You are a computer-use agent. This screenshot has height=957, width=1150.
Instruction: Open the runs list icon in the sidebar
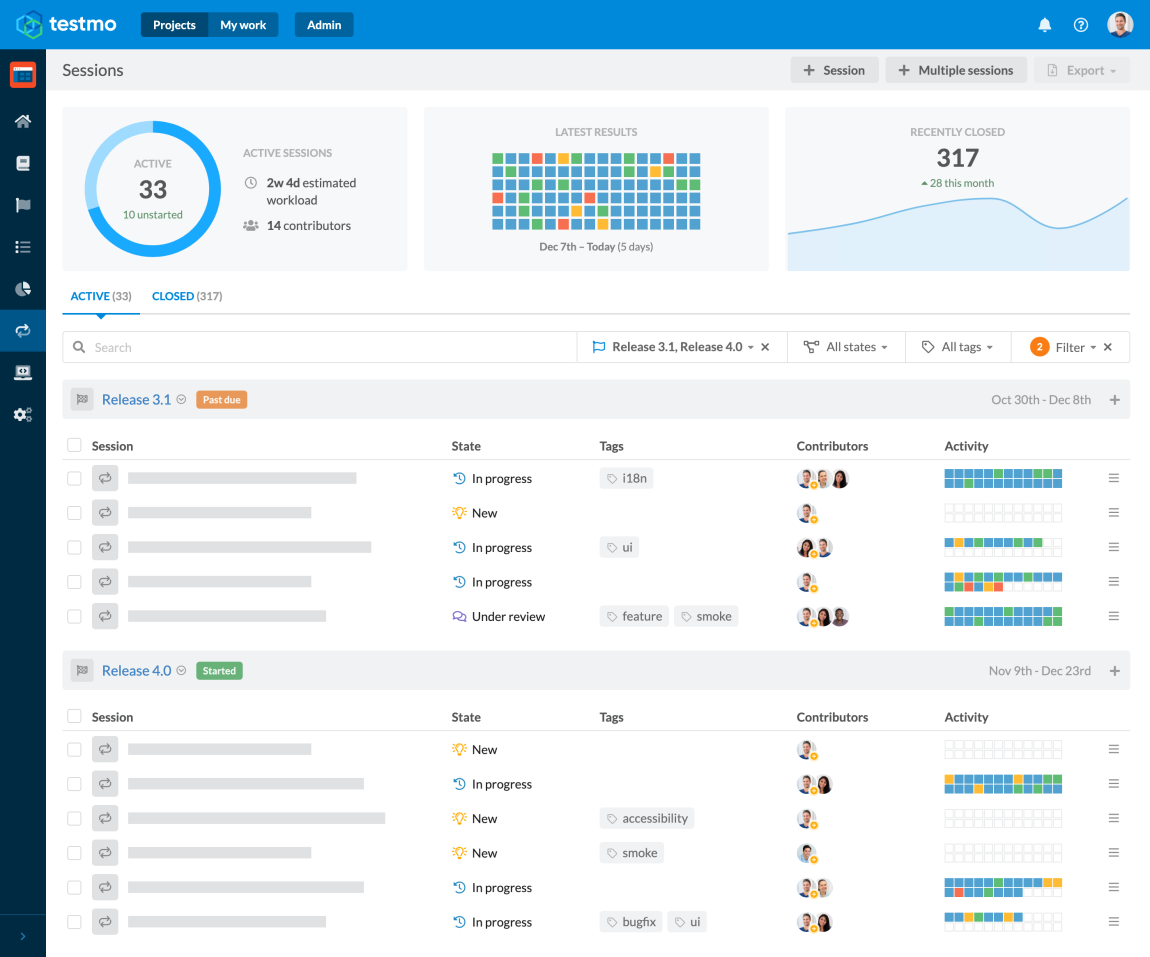[x=23, y=247]
